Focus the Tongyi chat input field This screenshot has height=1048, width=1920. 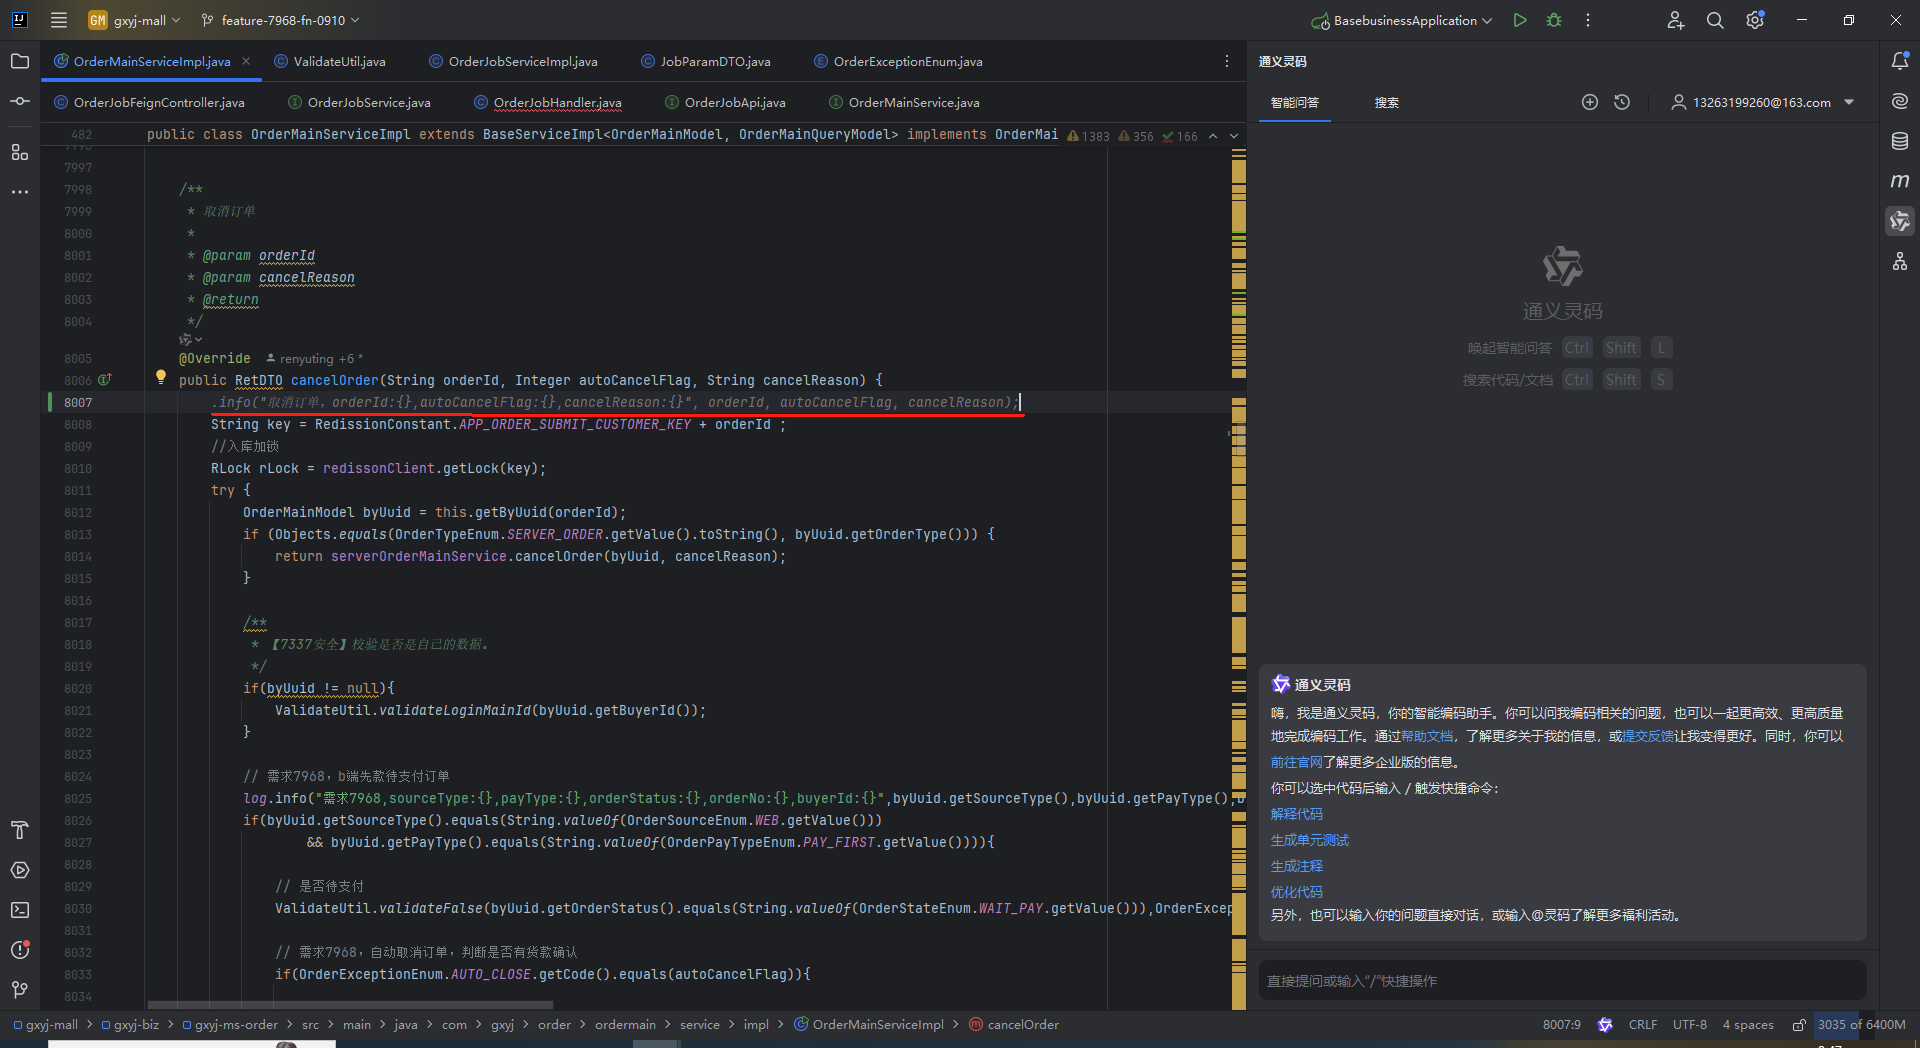1562,981
